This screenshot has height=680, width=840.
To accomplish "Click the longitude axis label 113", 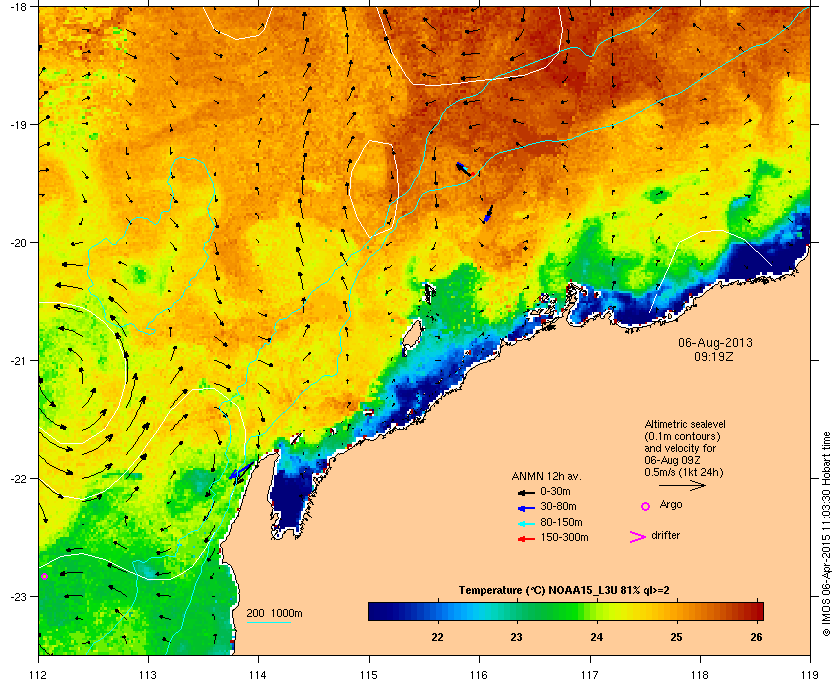I will coord(148,674).
